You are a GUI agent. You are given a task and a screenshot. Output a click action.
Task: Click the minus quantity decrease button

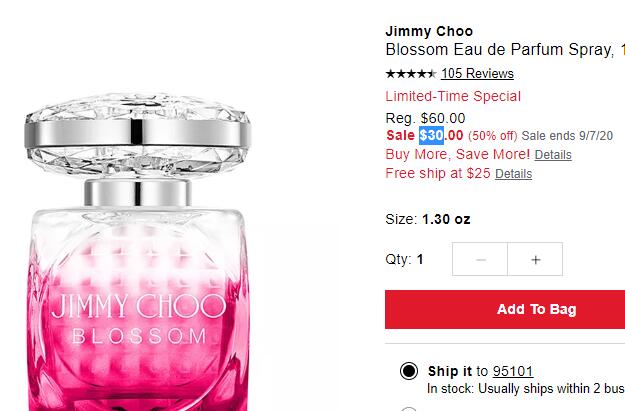[x=480, y=259]
